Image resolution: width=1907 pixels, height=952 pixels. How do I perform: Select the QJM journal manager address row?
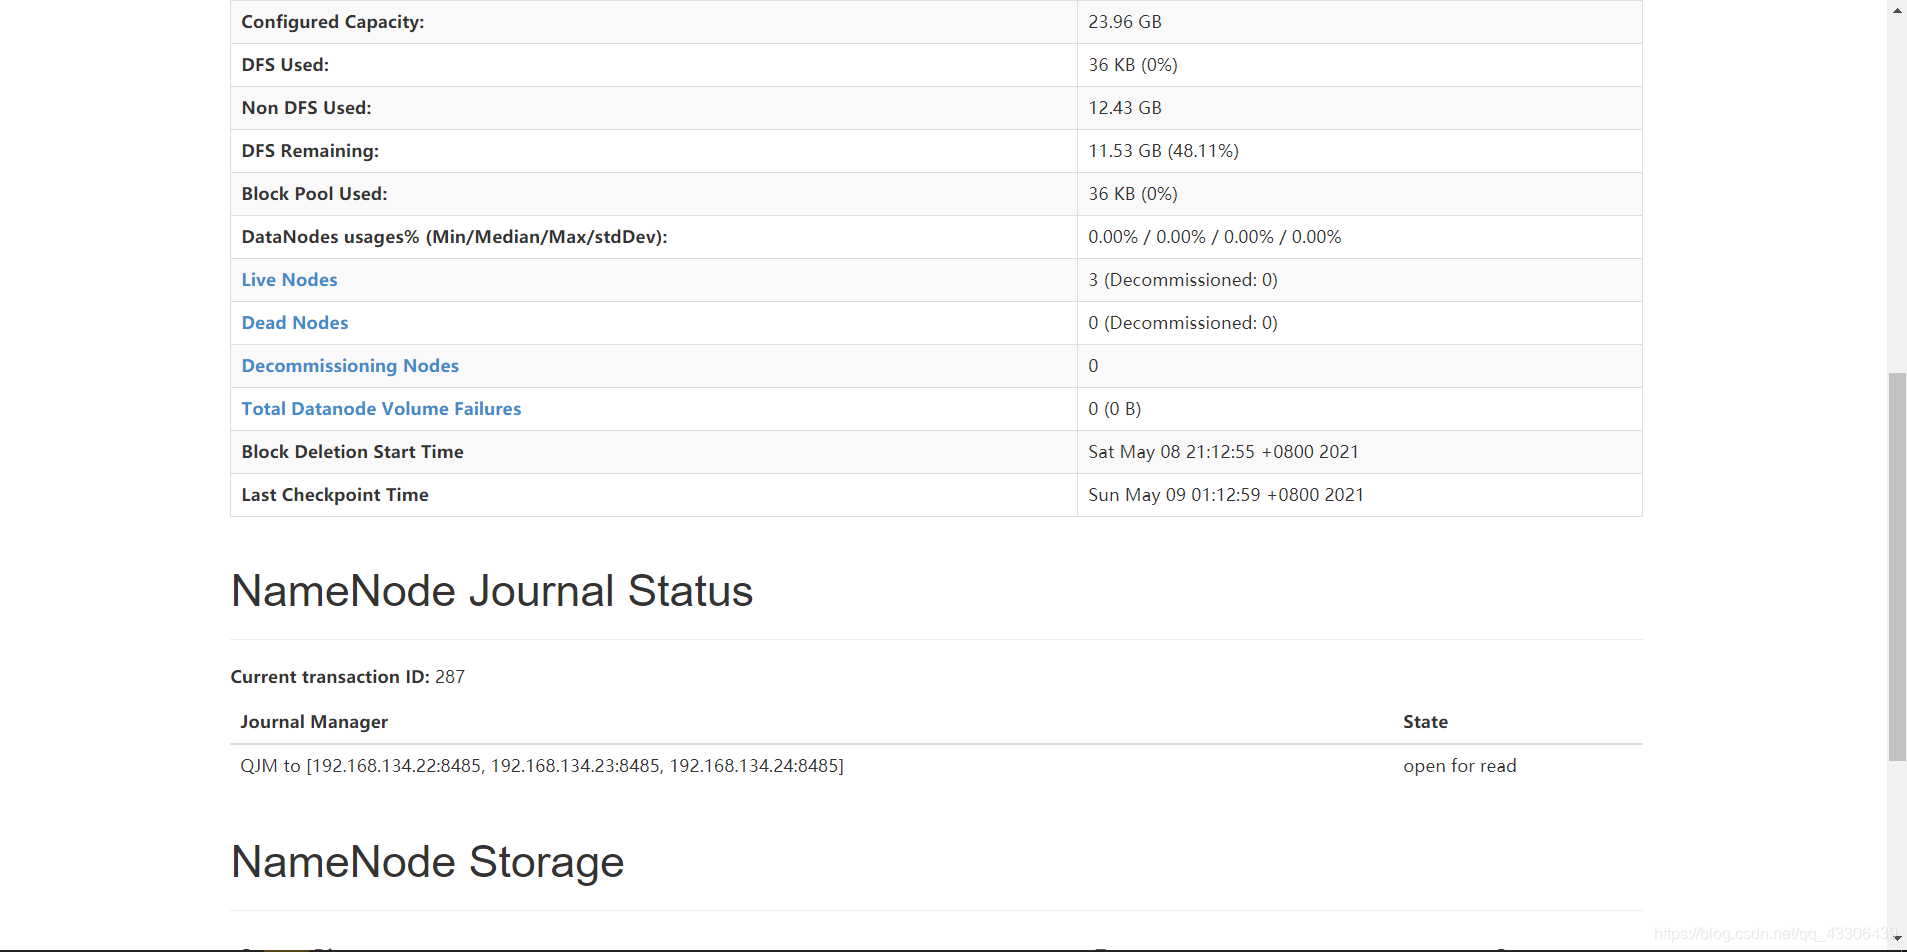pyautogui.click(x=542, y=766)
